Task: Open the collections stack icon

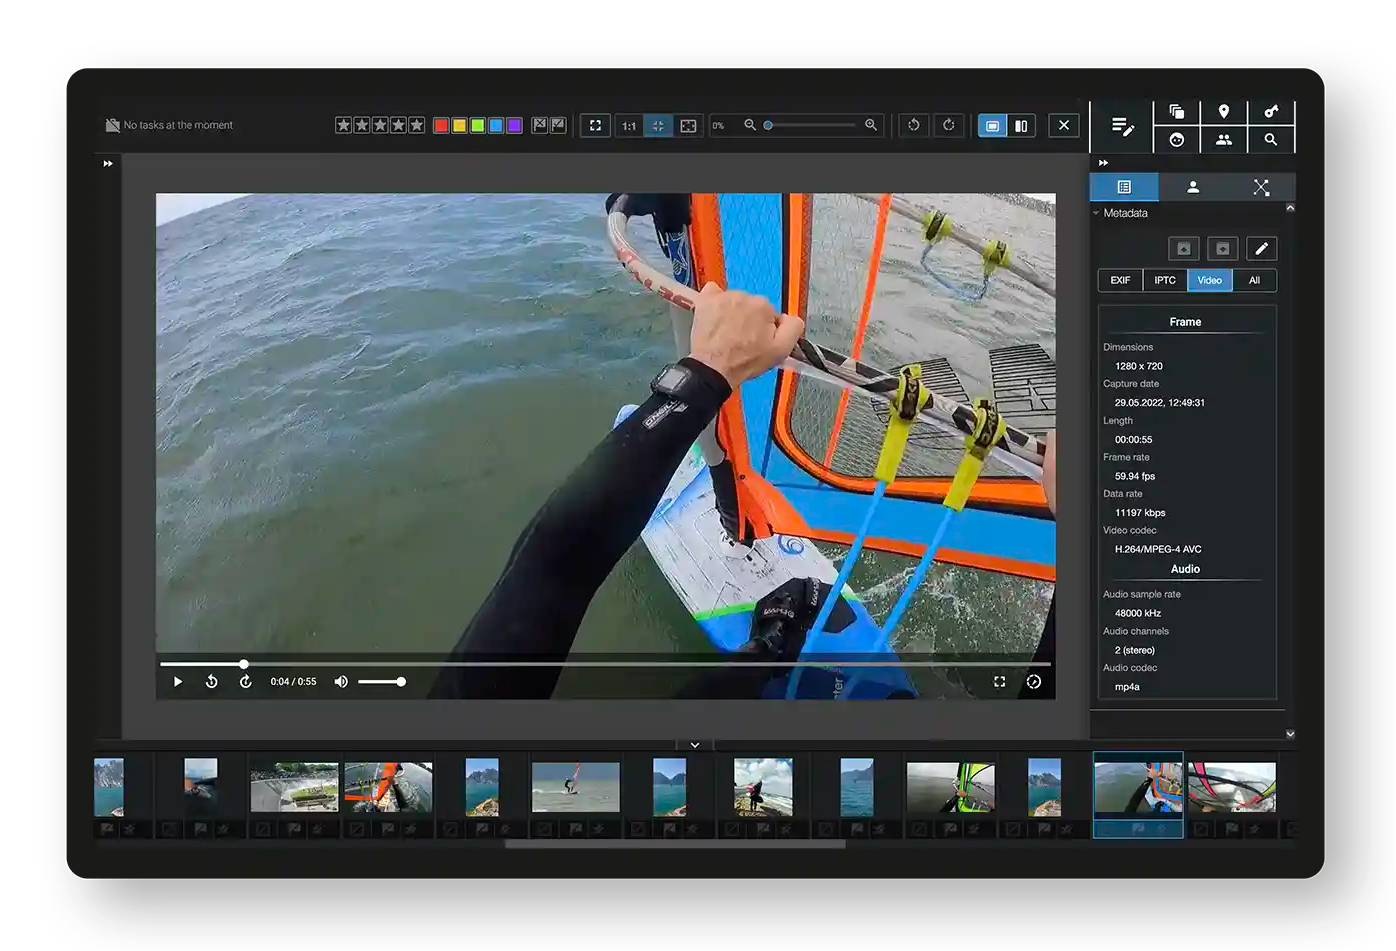Action: [1177, 111]
